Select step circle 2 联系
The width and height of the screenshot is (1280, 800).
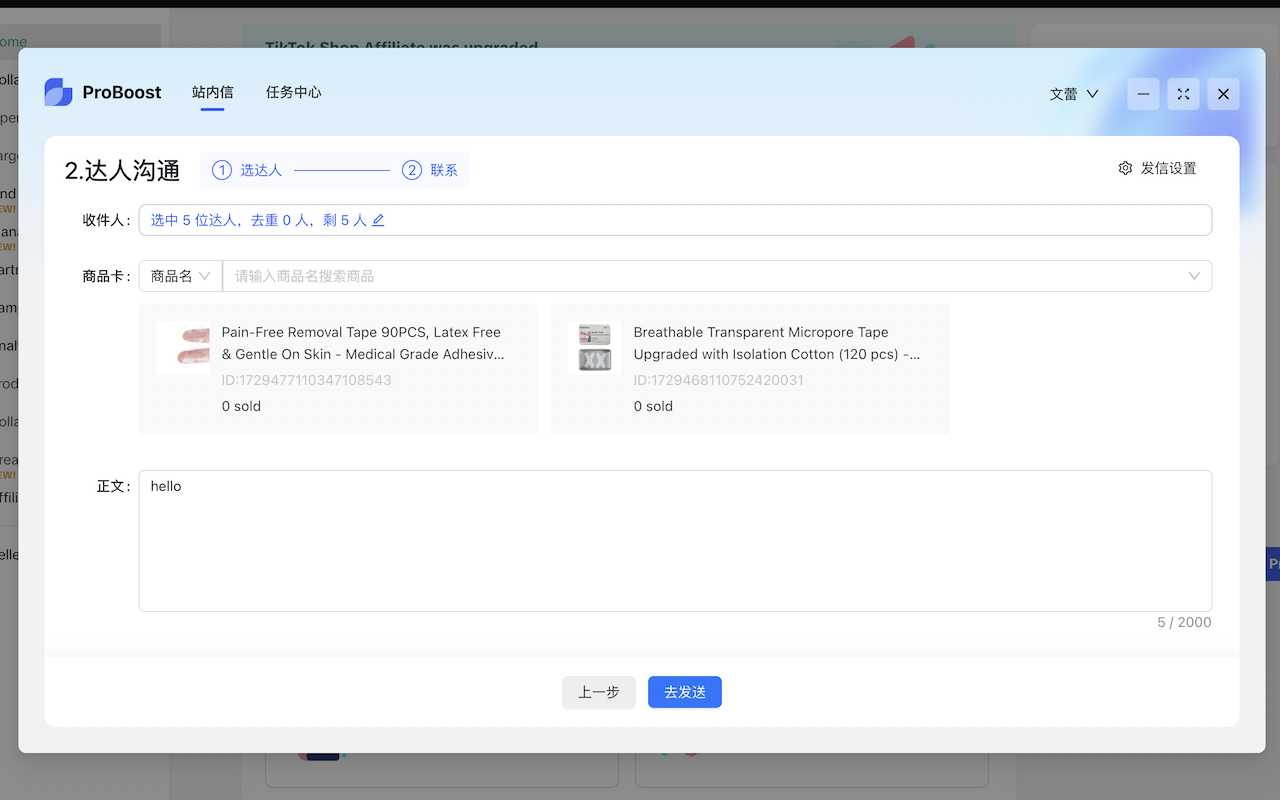[x=412, y=170]
